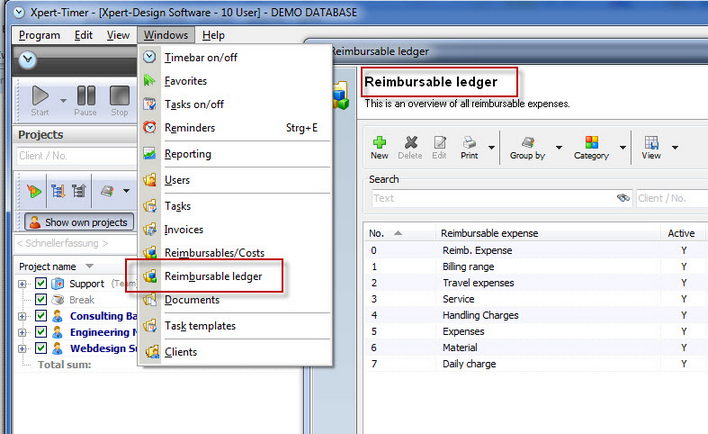Stop the timer
Image resolution: width=708 pixels, height=434 pixels.
[x=119, y=101]
